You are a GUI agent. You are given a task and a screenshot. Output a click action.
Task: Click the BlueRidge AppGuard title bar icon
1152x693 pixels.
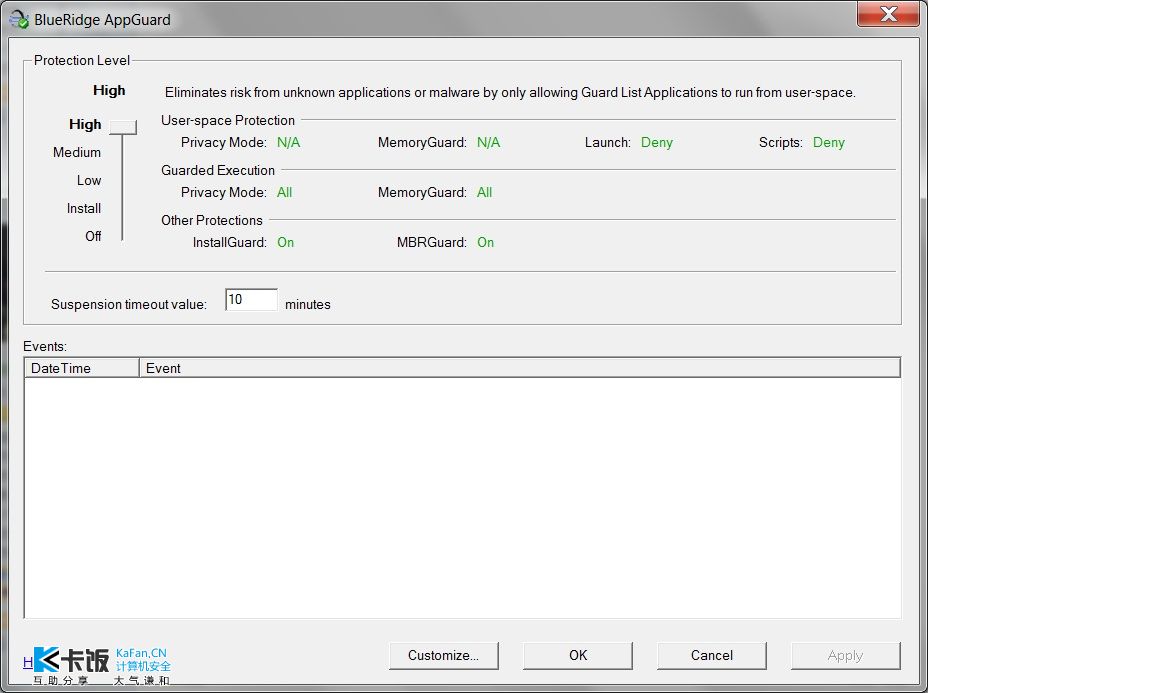tap(19, 20)
